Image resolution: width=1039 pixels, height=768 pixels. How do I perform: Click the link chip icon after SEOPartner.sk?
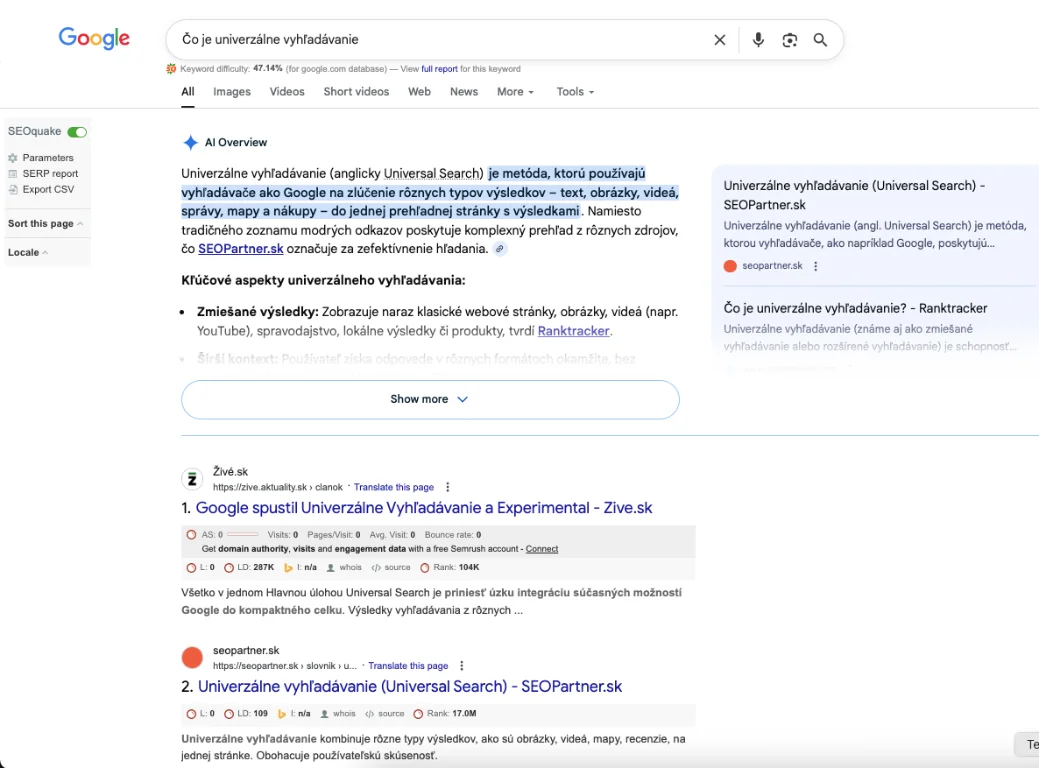coord(500,249)
